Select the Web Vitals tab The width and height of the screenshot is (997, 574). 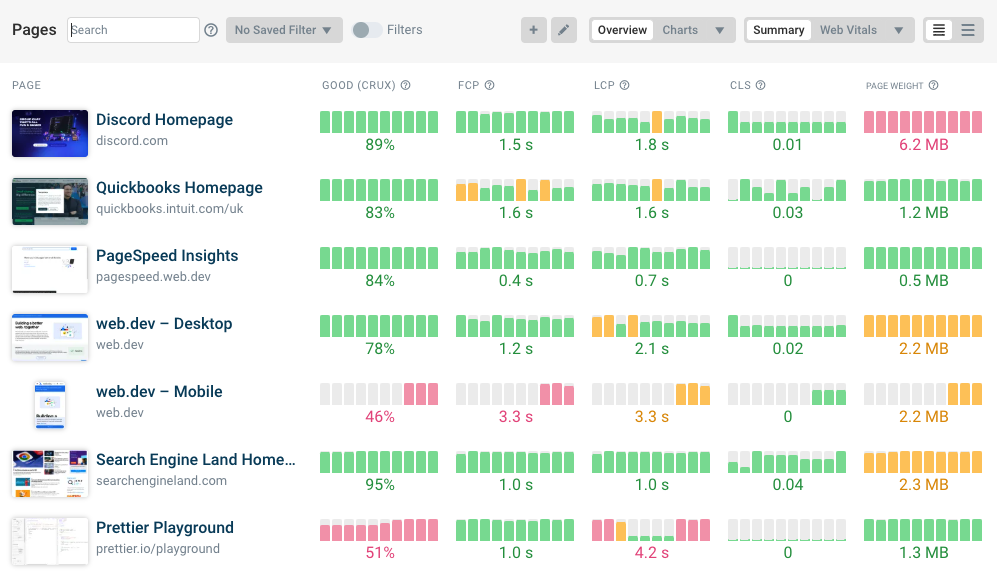tap(848, 30)
